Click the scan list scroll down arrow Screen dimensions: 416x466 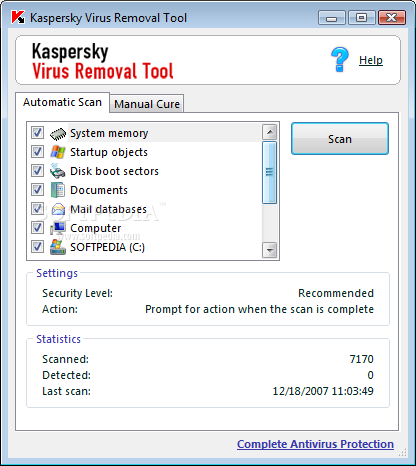[269, 250]
